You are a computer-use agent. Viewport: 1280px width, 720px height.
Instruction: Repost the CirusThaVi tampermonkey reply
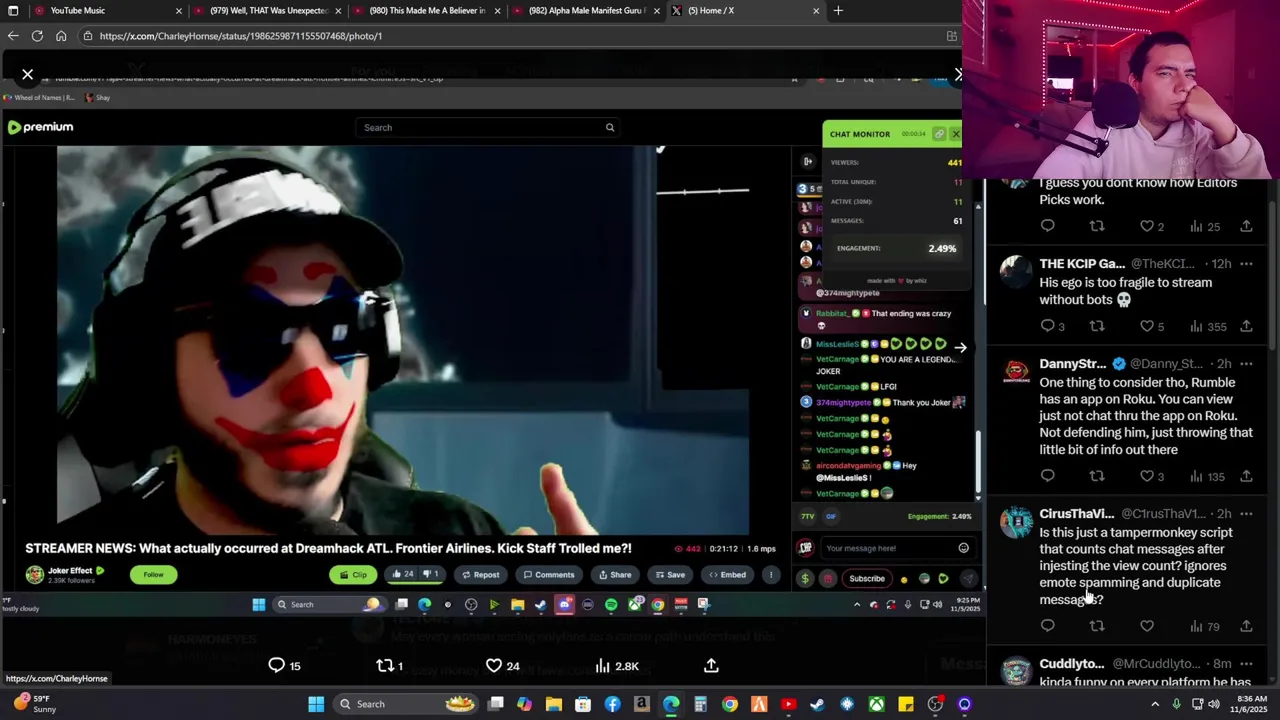1097,626
